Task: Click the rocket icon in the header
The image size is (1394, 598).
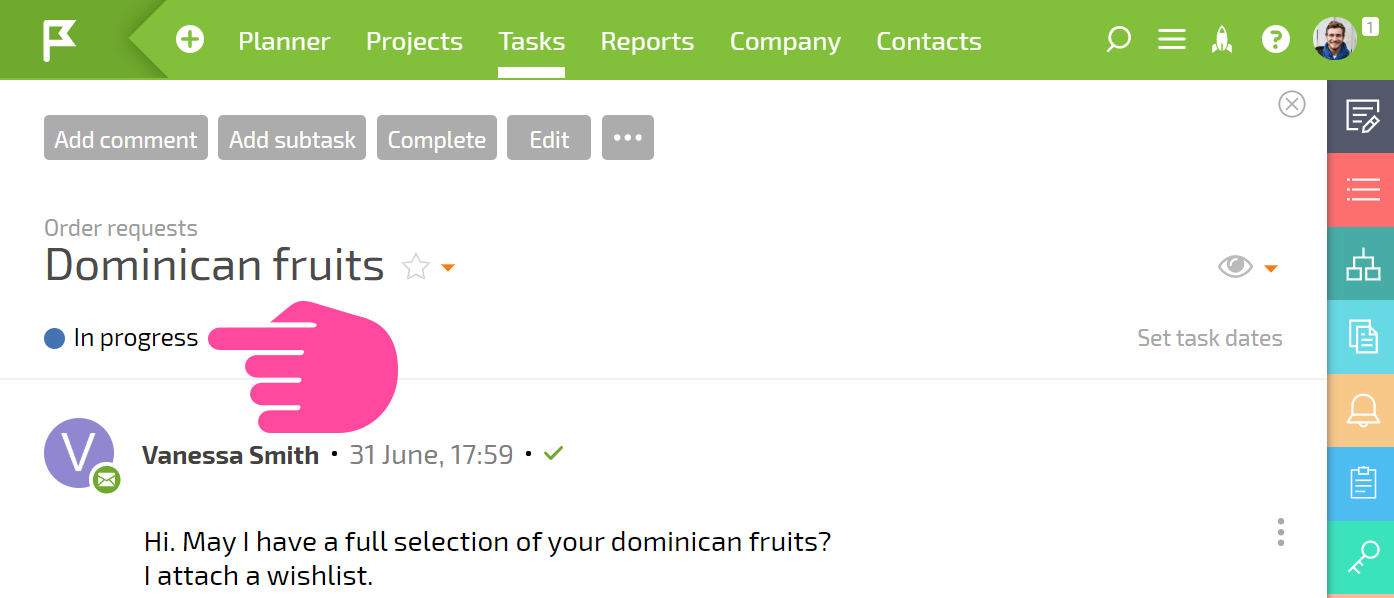Action: pyautogui.click(x=1222, y=40)
